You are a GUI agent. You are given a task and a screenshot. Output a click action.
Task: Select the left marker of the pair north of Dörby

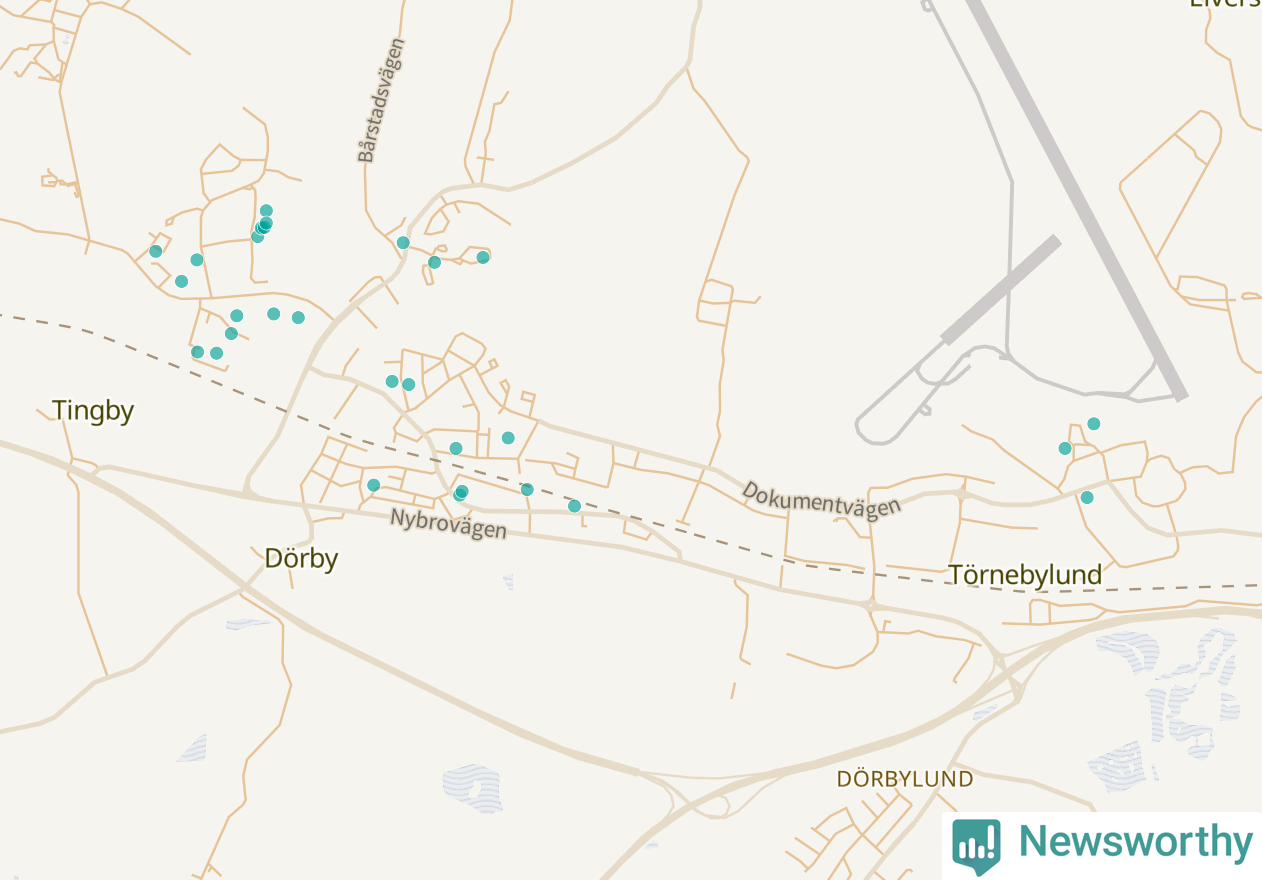pyautogui.click(x=392, y=381)
